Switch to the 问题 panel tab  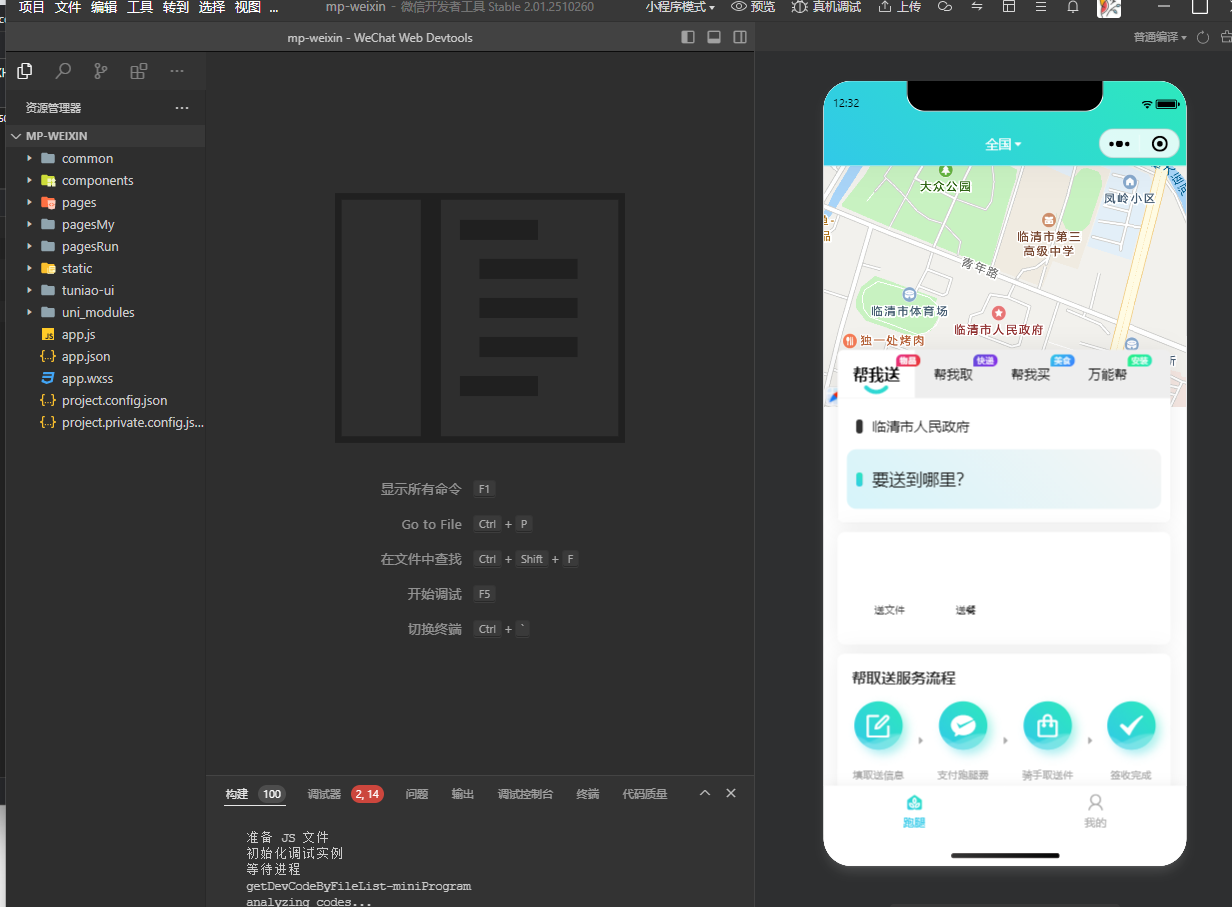tap(417, 794)
